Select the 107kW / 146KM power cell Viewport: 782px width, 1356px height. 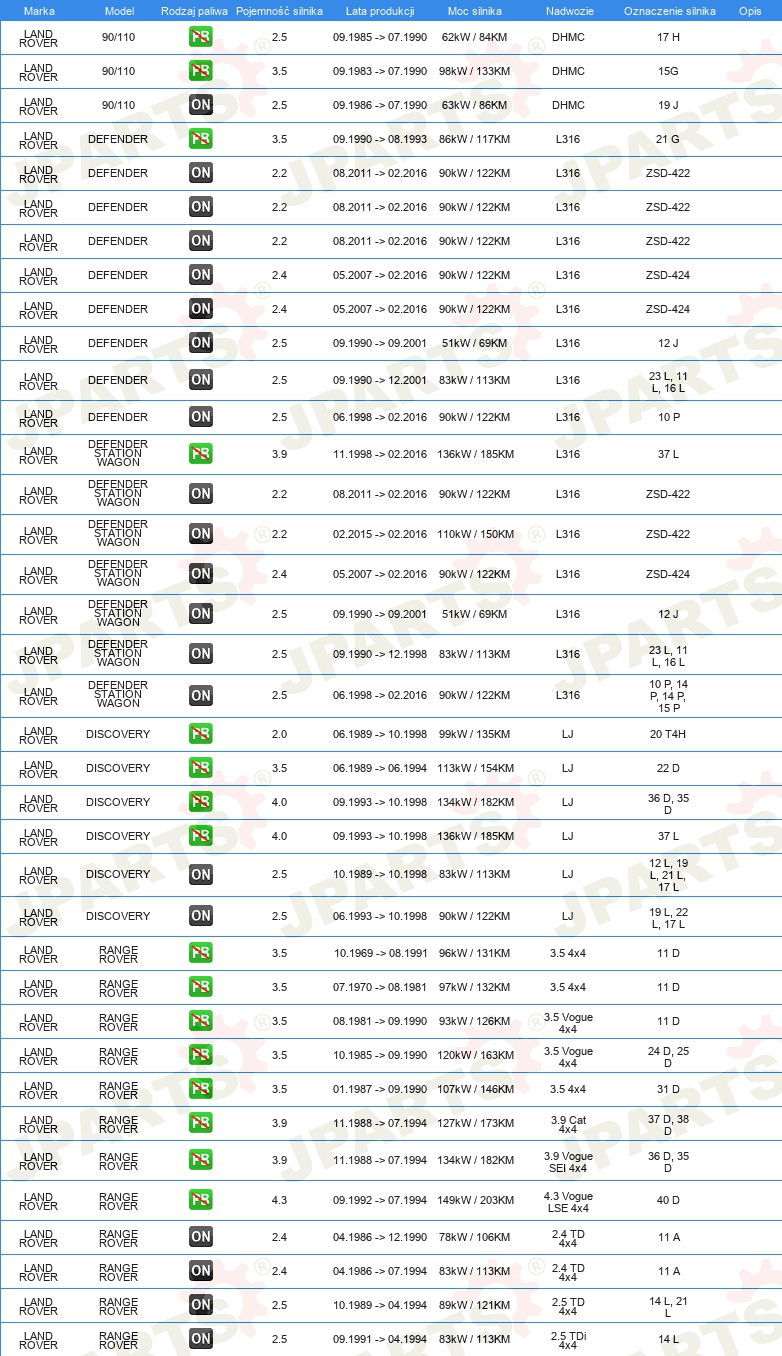pos(475,1089)
